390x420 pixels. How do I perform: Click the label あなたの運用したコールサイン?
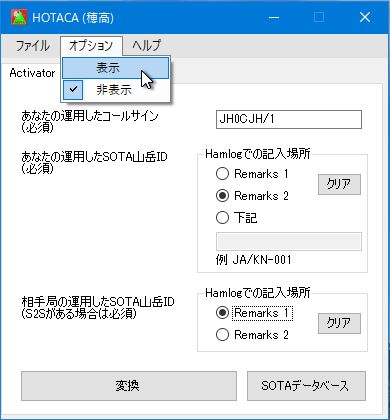90,116
